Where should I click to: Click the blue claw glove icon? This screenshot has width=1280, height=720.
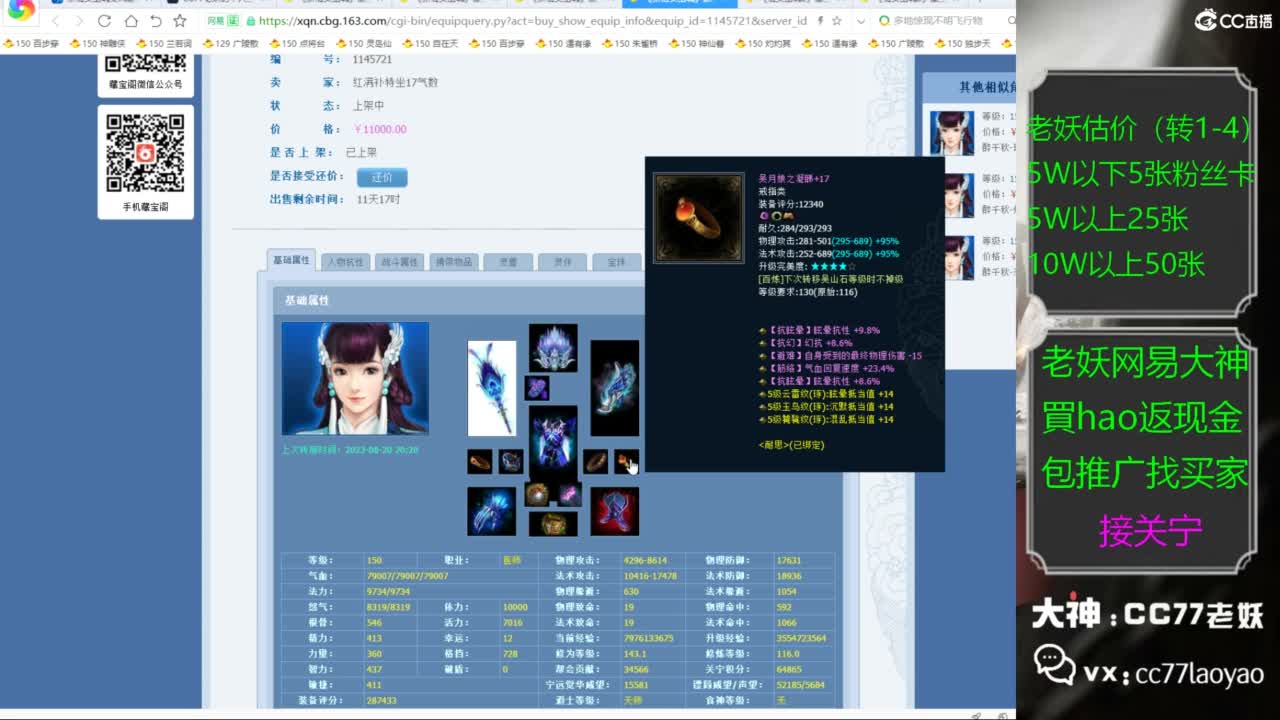coord(492,511)
